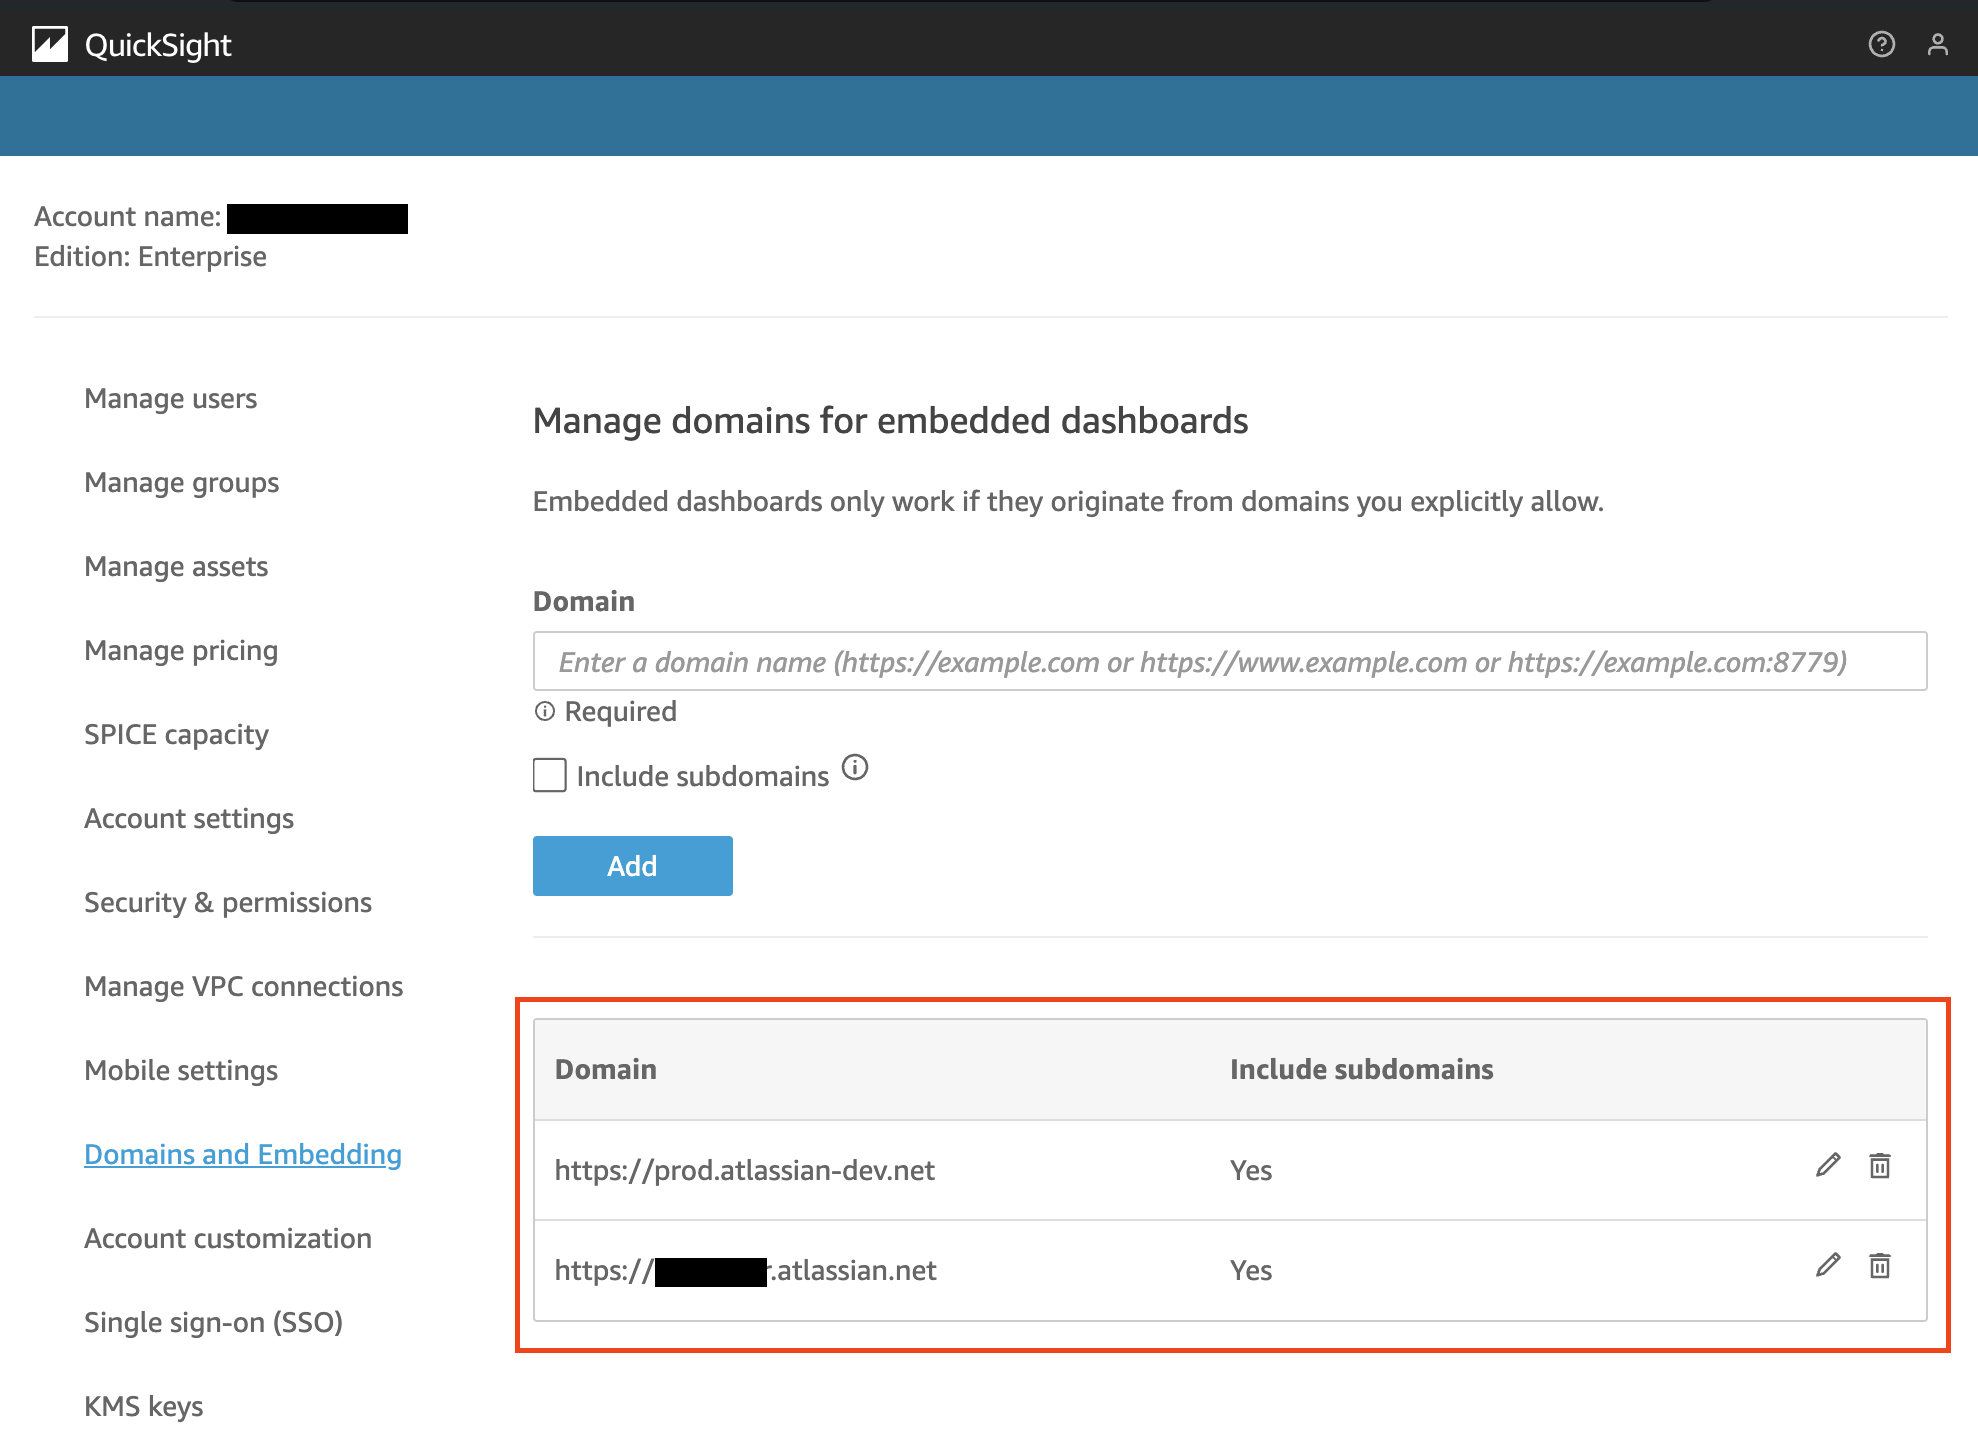Click the QuickSight title text

158,46
